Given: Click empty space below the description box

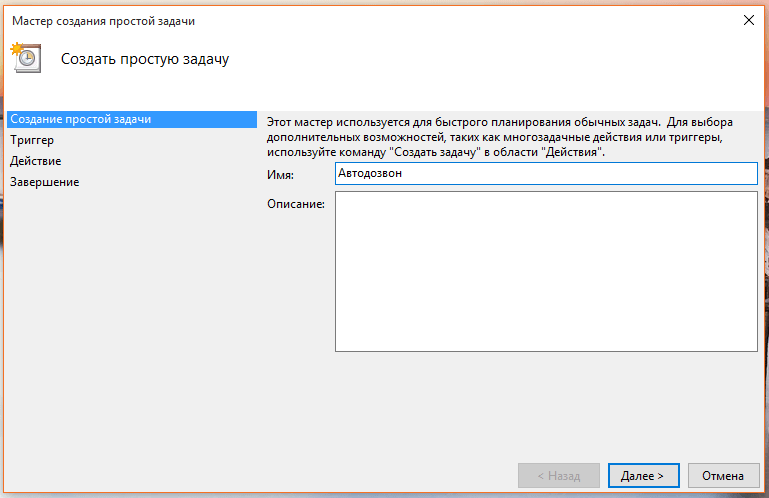Looking at the screenshot, I should (546, 400).
